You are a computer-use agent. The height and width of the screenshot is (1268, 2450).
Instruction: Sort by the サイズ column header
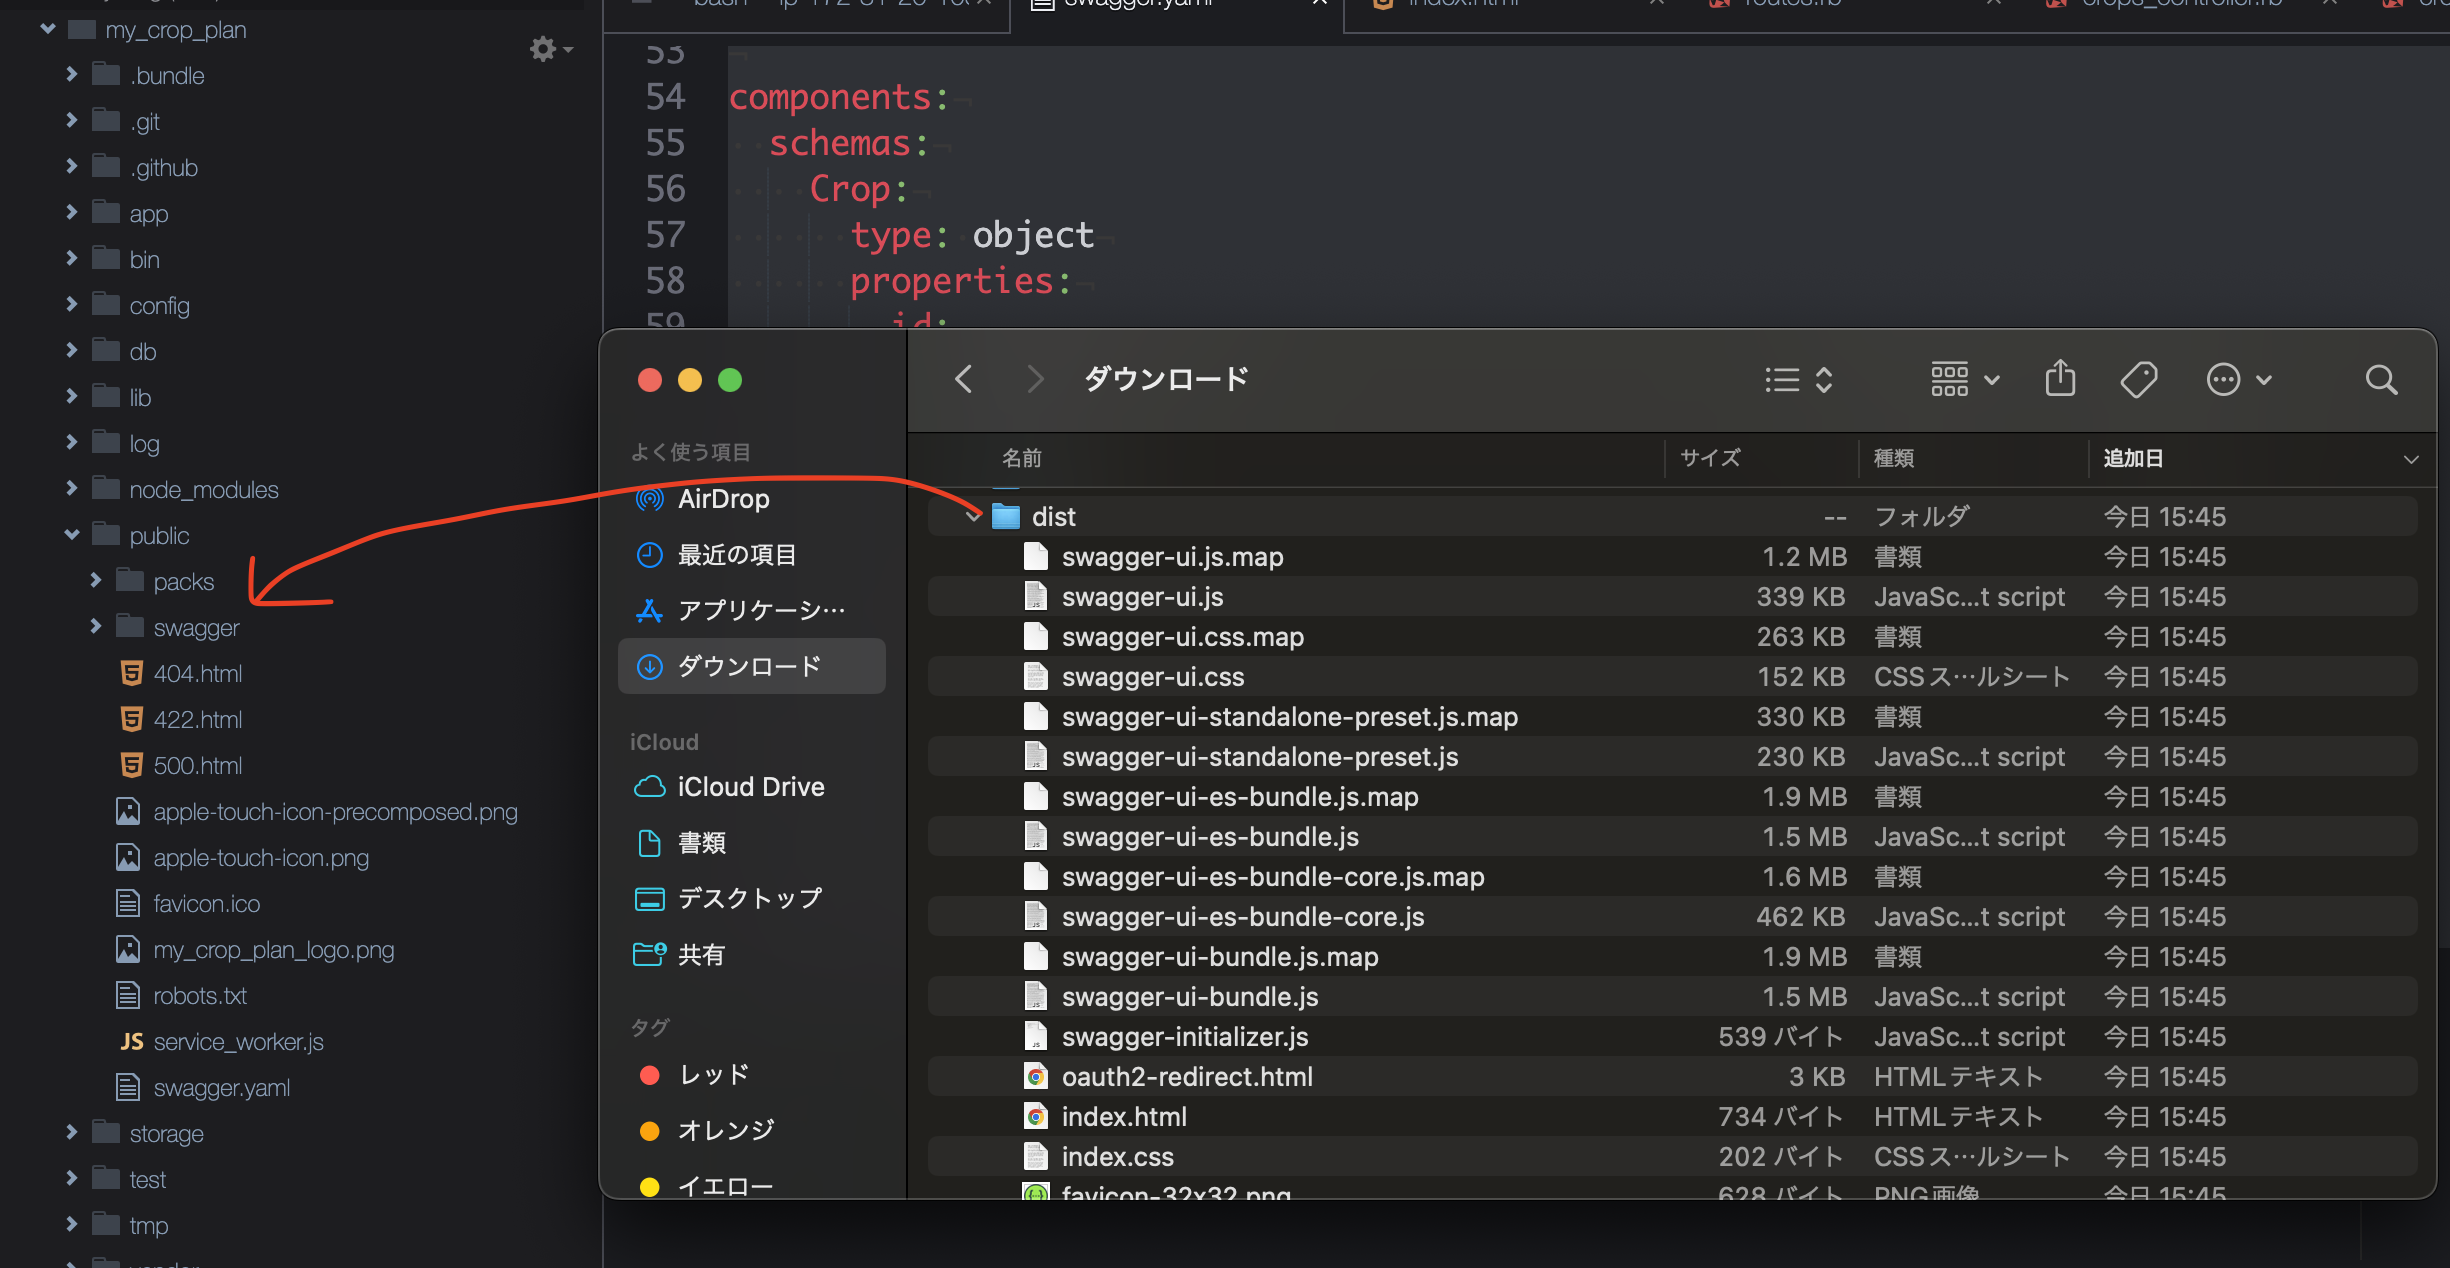tap(1710, 458)
